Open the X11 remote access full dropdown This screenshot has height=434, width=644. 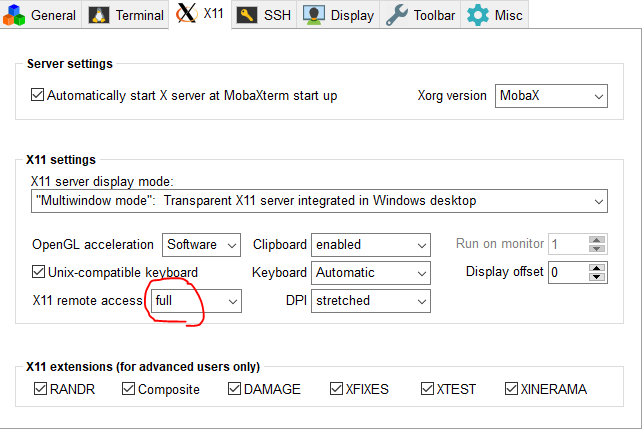tap(196, 301)
